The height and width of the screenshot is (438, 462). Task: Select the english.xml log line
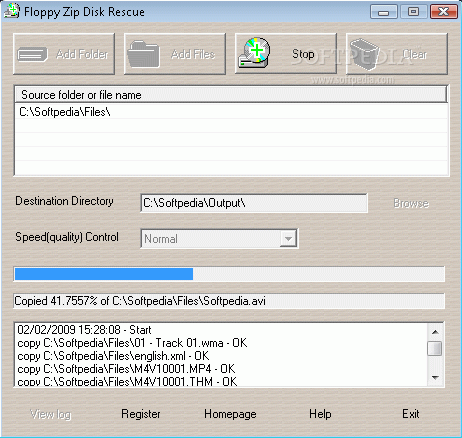[113, 356]
